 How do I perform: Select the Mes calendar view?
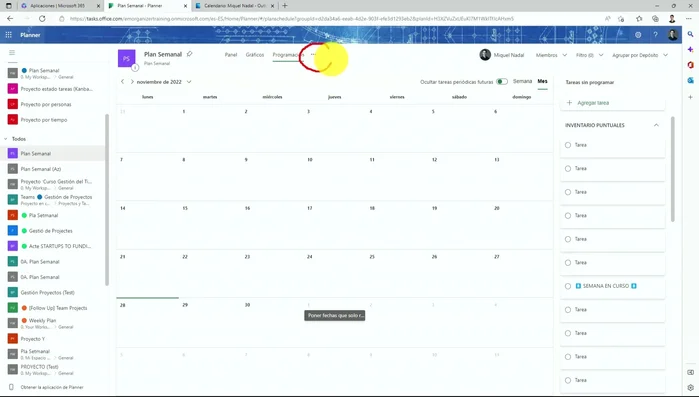[542, 81]
